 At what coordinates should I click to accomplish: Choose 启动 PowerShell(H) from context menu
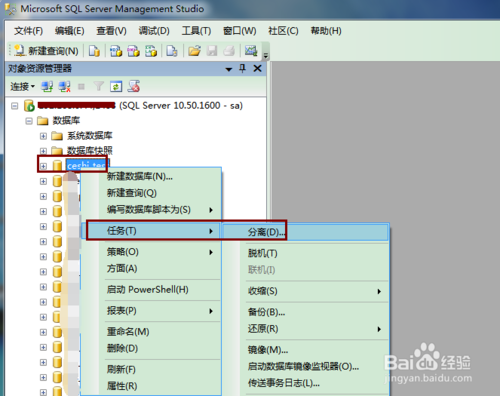pyautogui.click(x=151, y=289)
